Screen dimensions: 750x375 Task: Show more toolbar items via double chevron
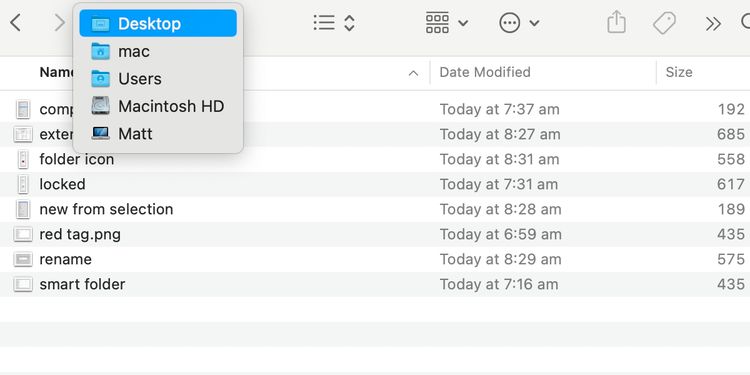pos(713,23)
